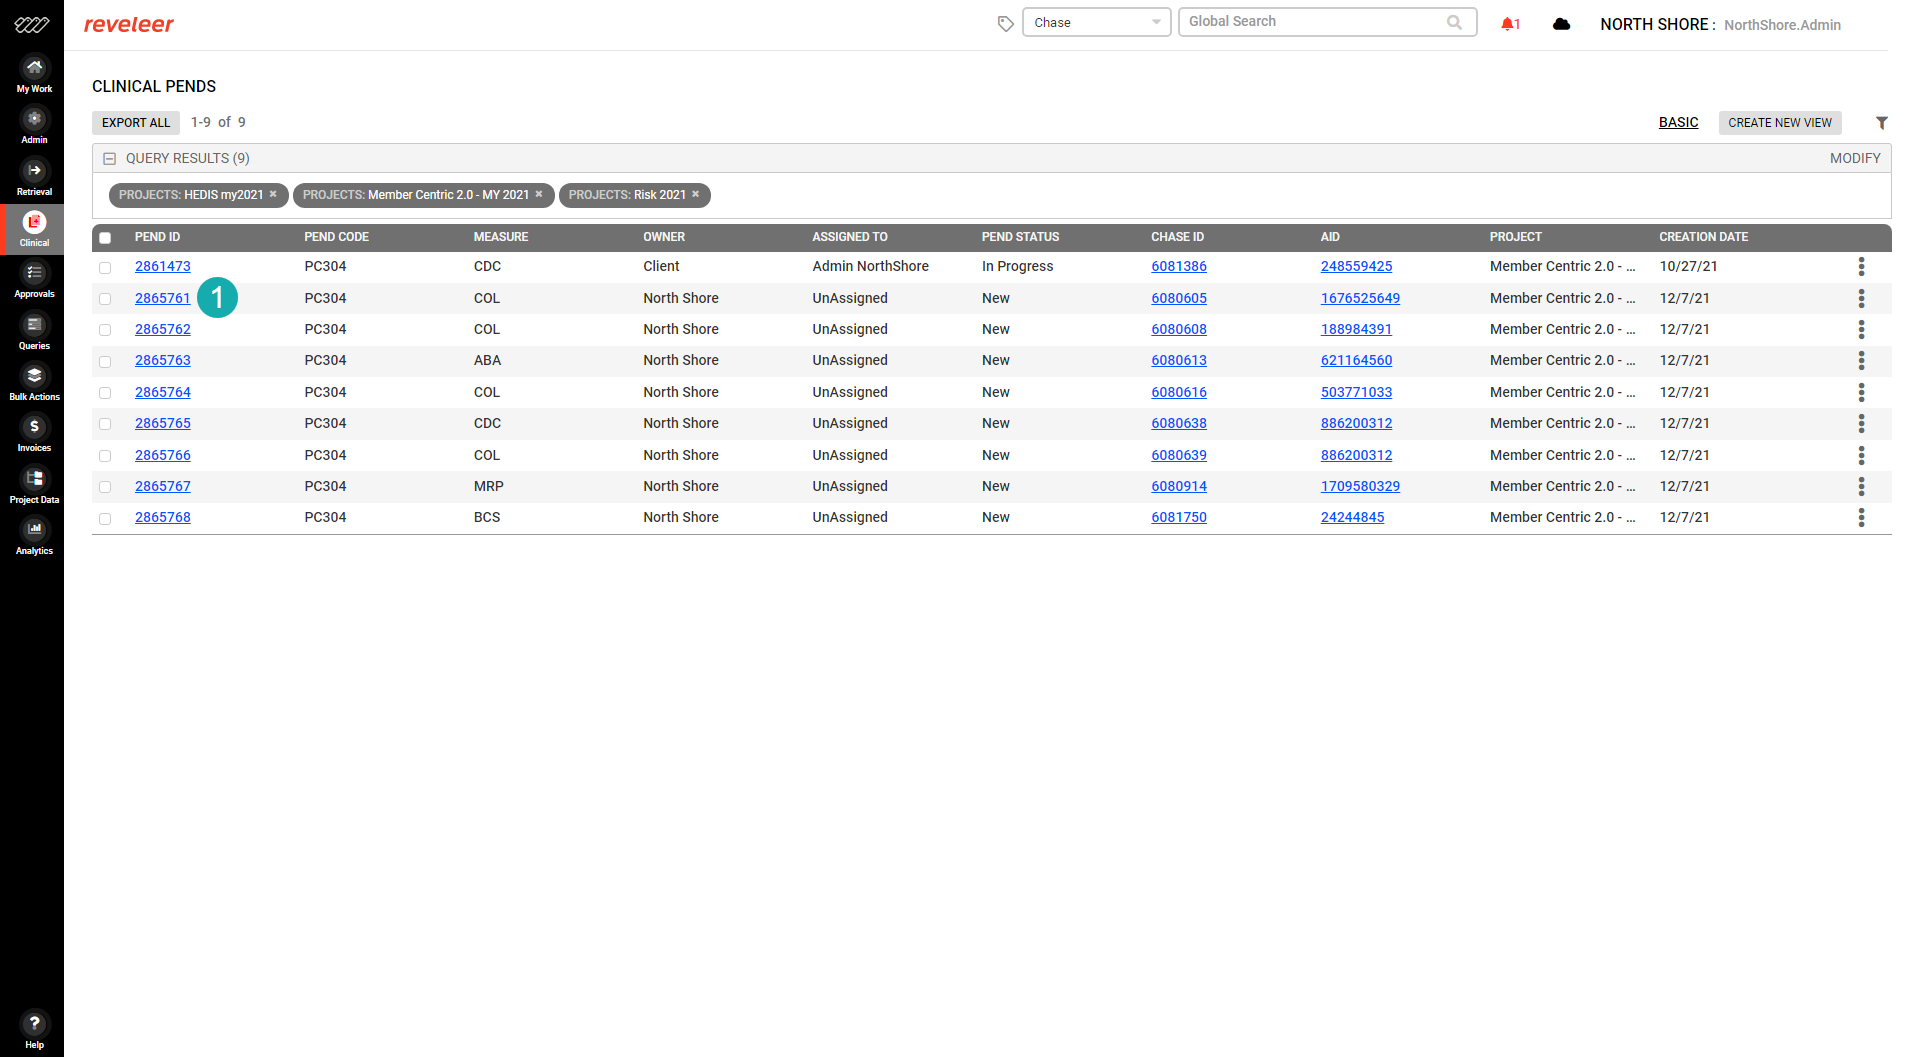Click the filter funnel icon

point(1881,123)
